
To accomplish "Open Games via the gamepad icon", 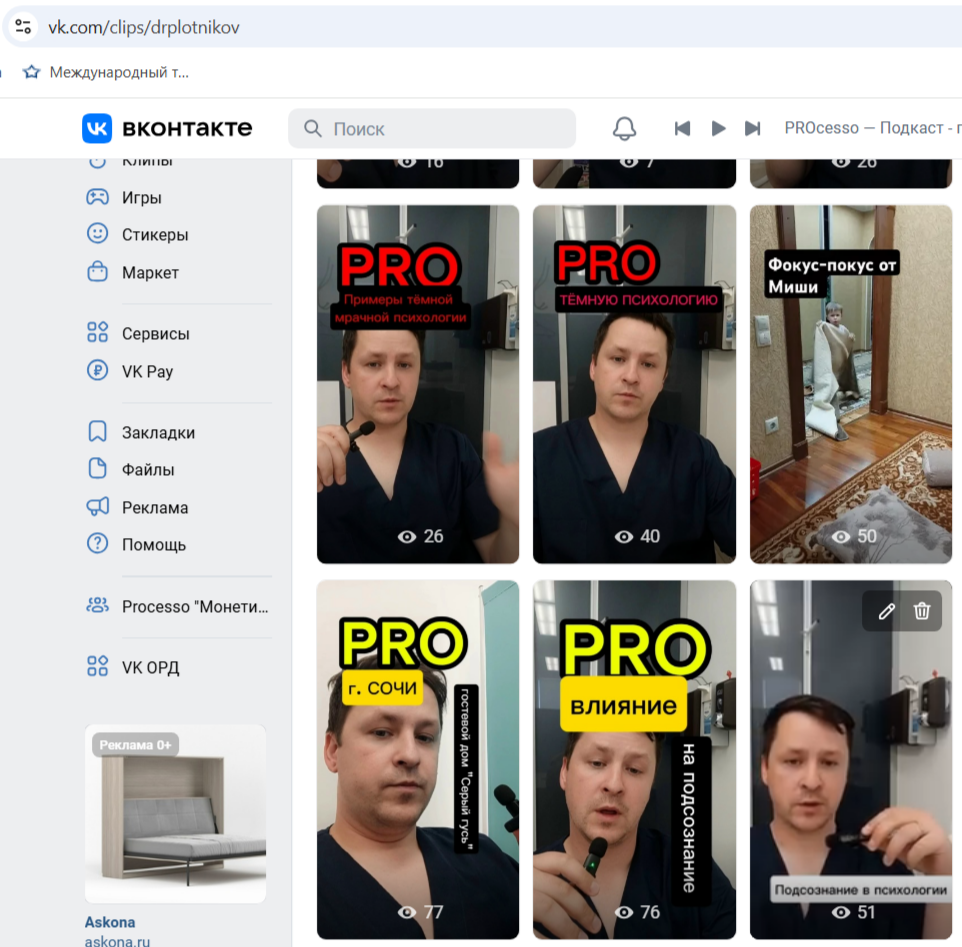I will tap(97, 197).
